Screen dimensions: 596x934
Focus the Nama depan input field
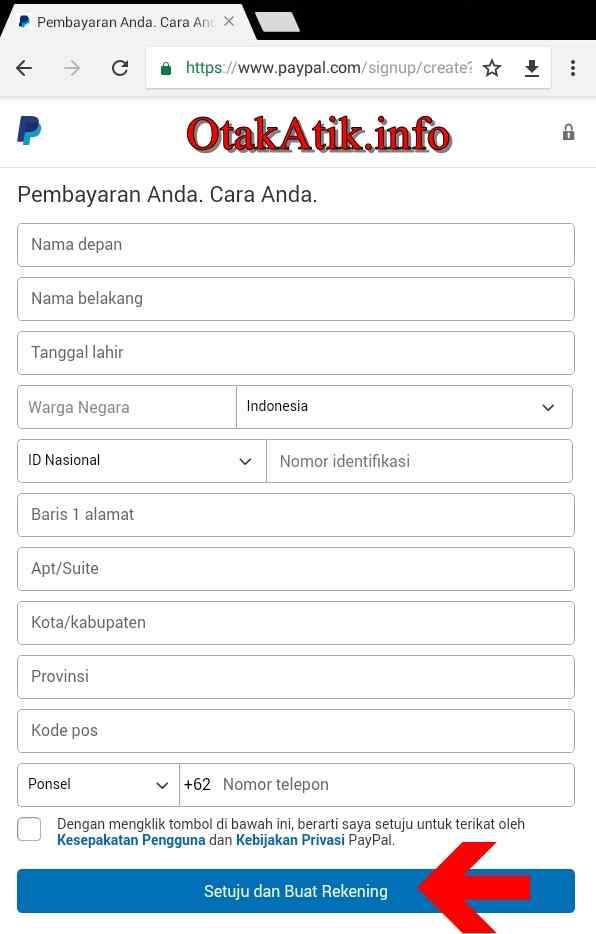point(296,245)
